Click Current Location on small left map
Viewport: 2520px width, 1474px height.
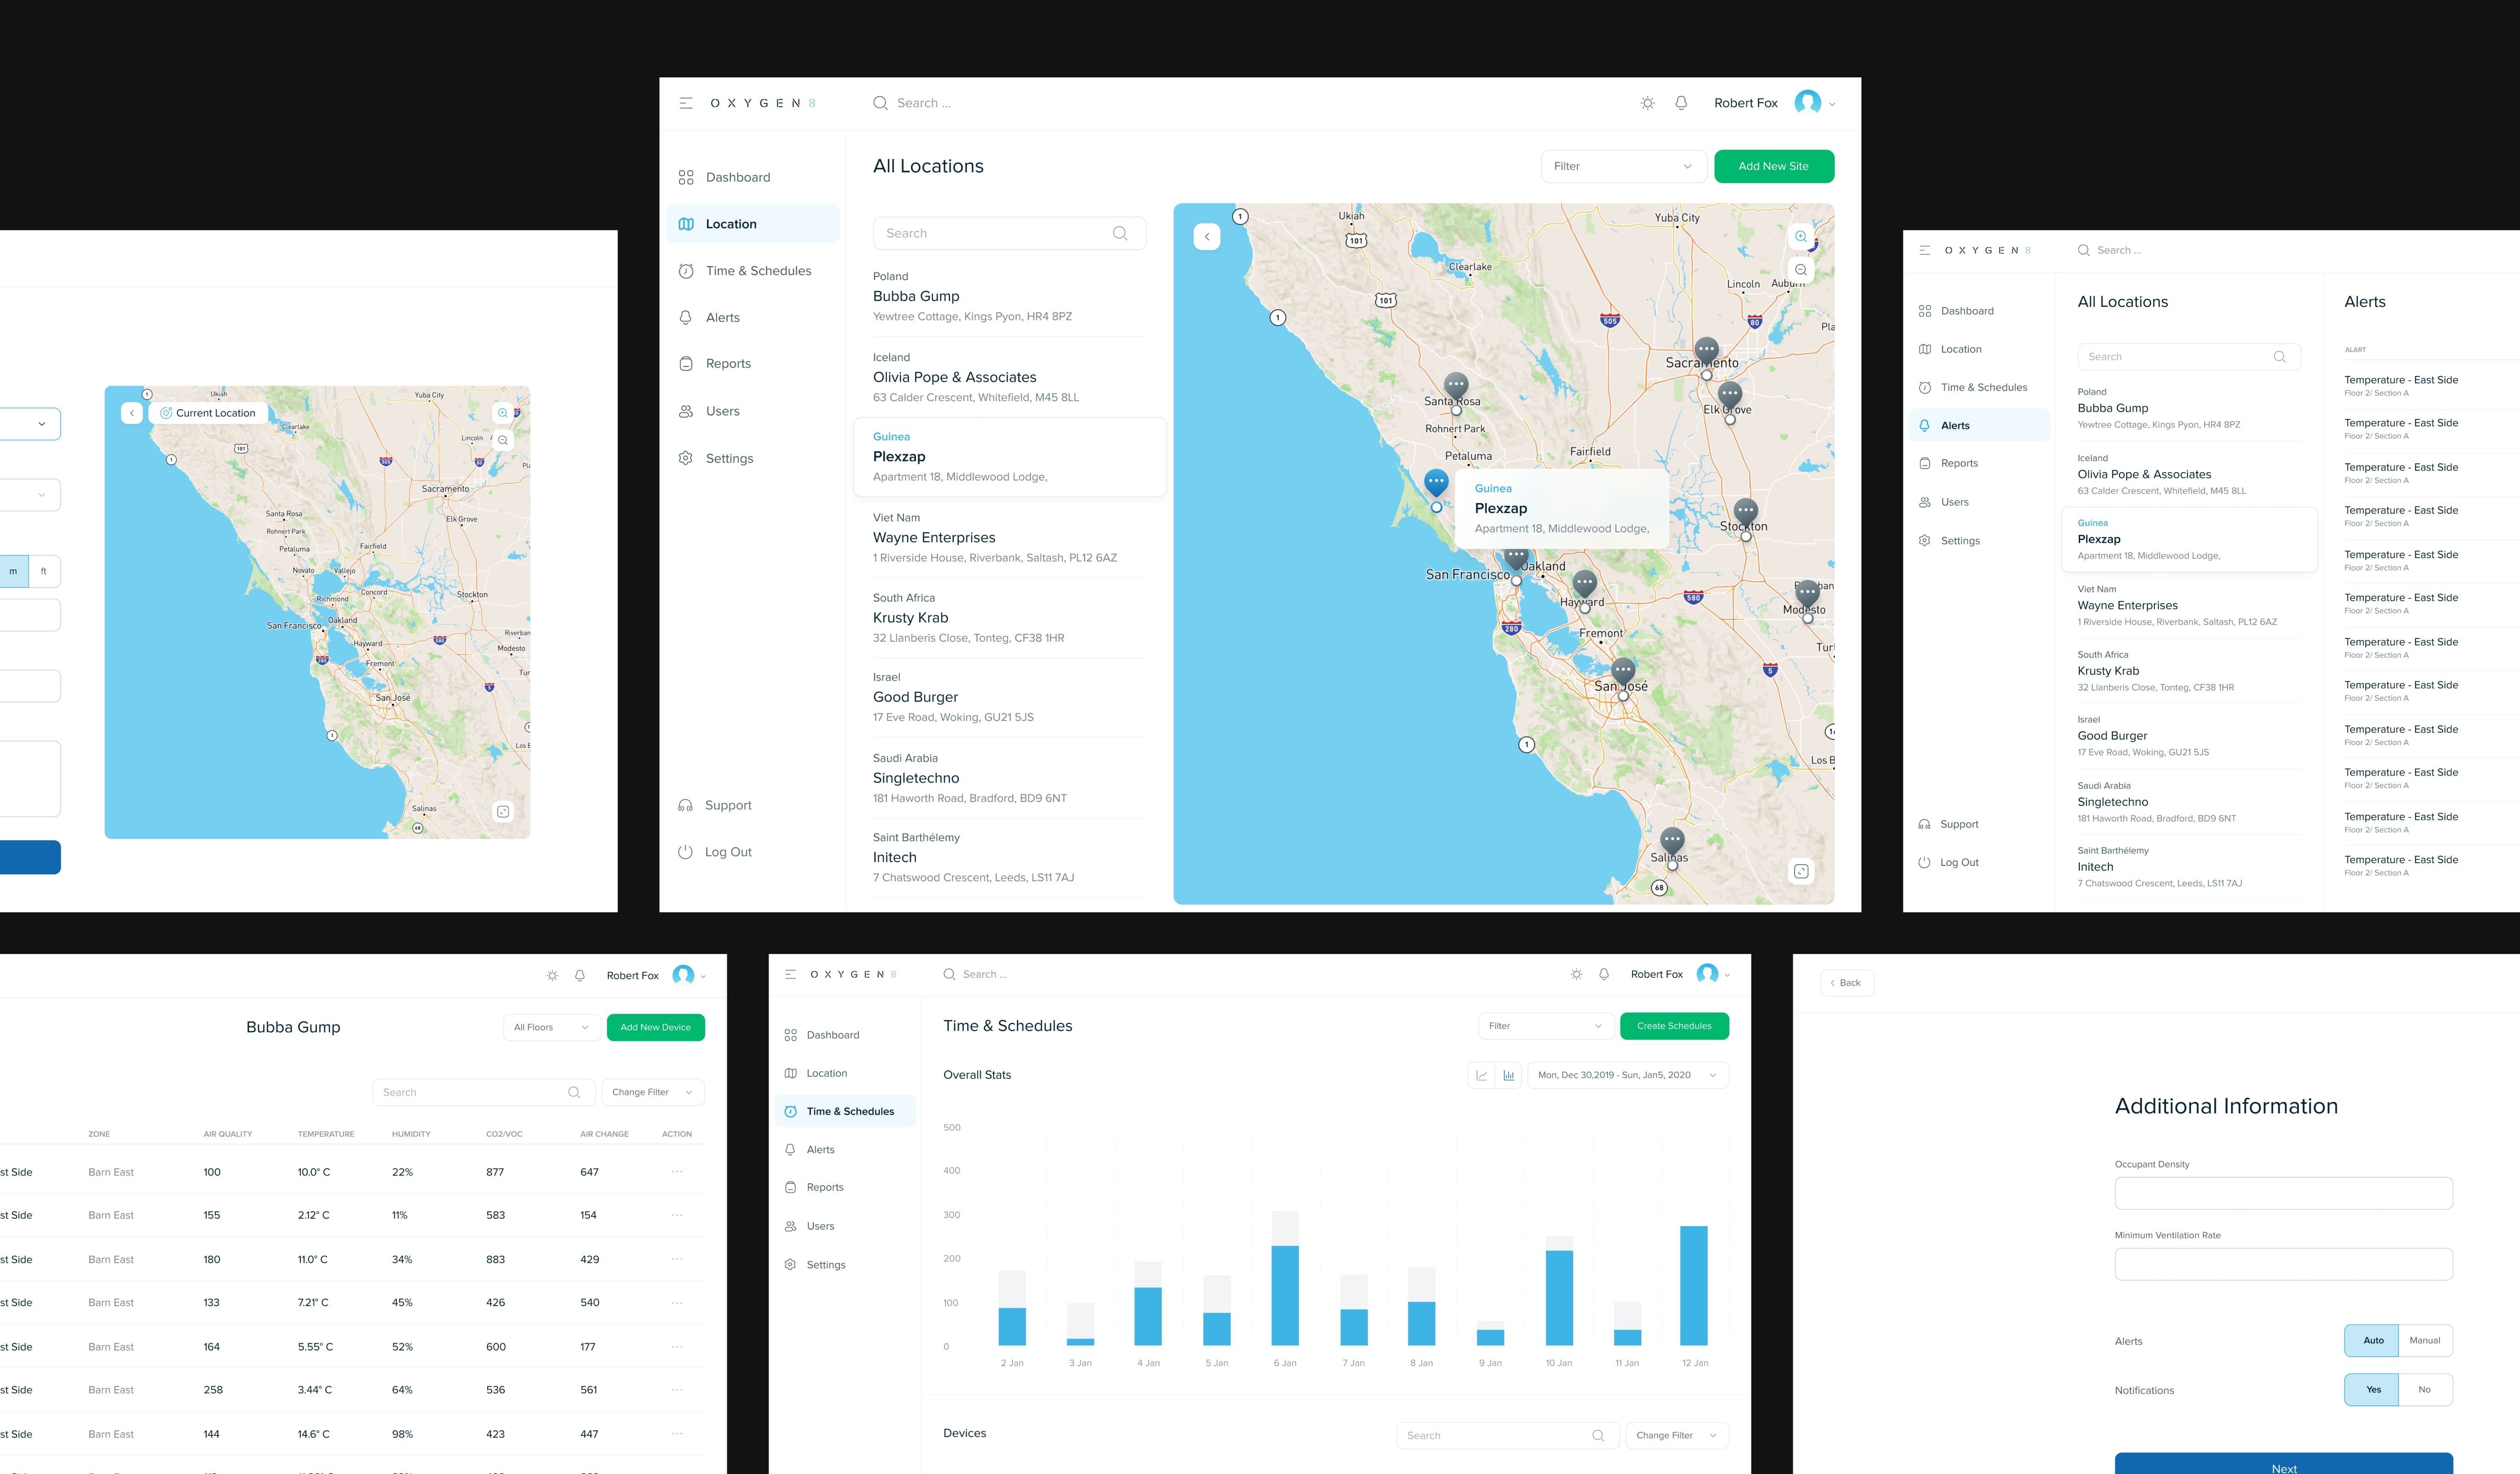tap(208, 413)
